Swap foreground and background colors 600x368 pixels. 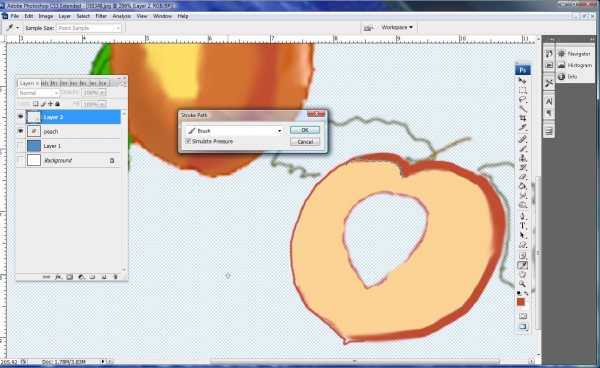click(527, 293)
